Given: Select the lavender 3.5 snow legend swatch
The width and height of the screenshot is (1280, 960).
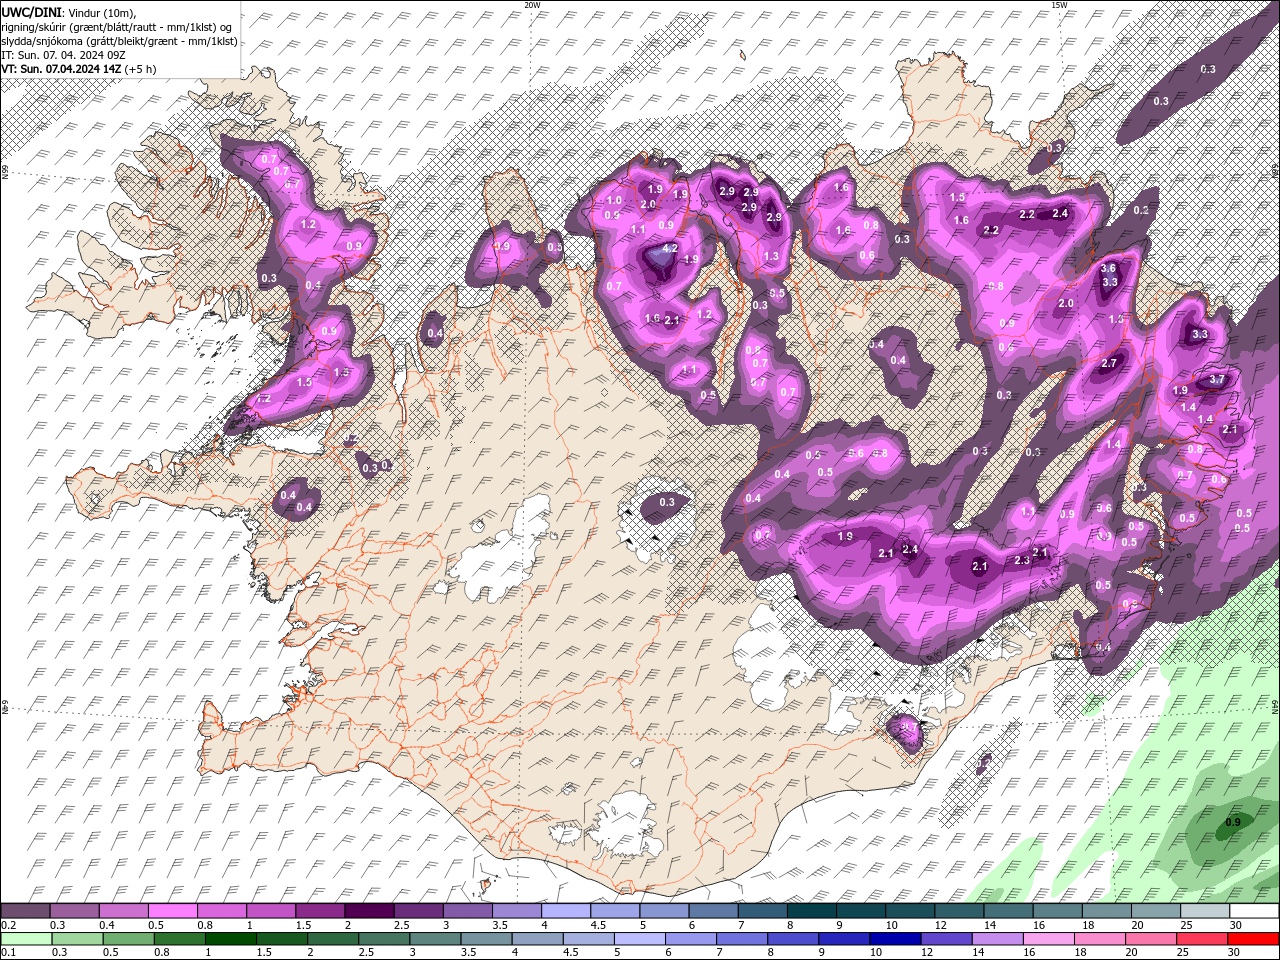Looking at the screenshot, I should pyautogui.click(x=517, y=911).
